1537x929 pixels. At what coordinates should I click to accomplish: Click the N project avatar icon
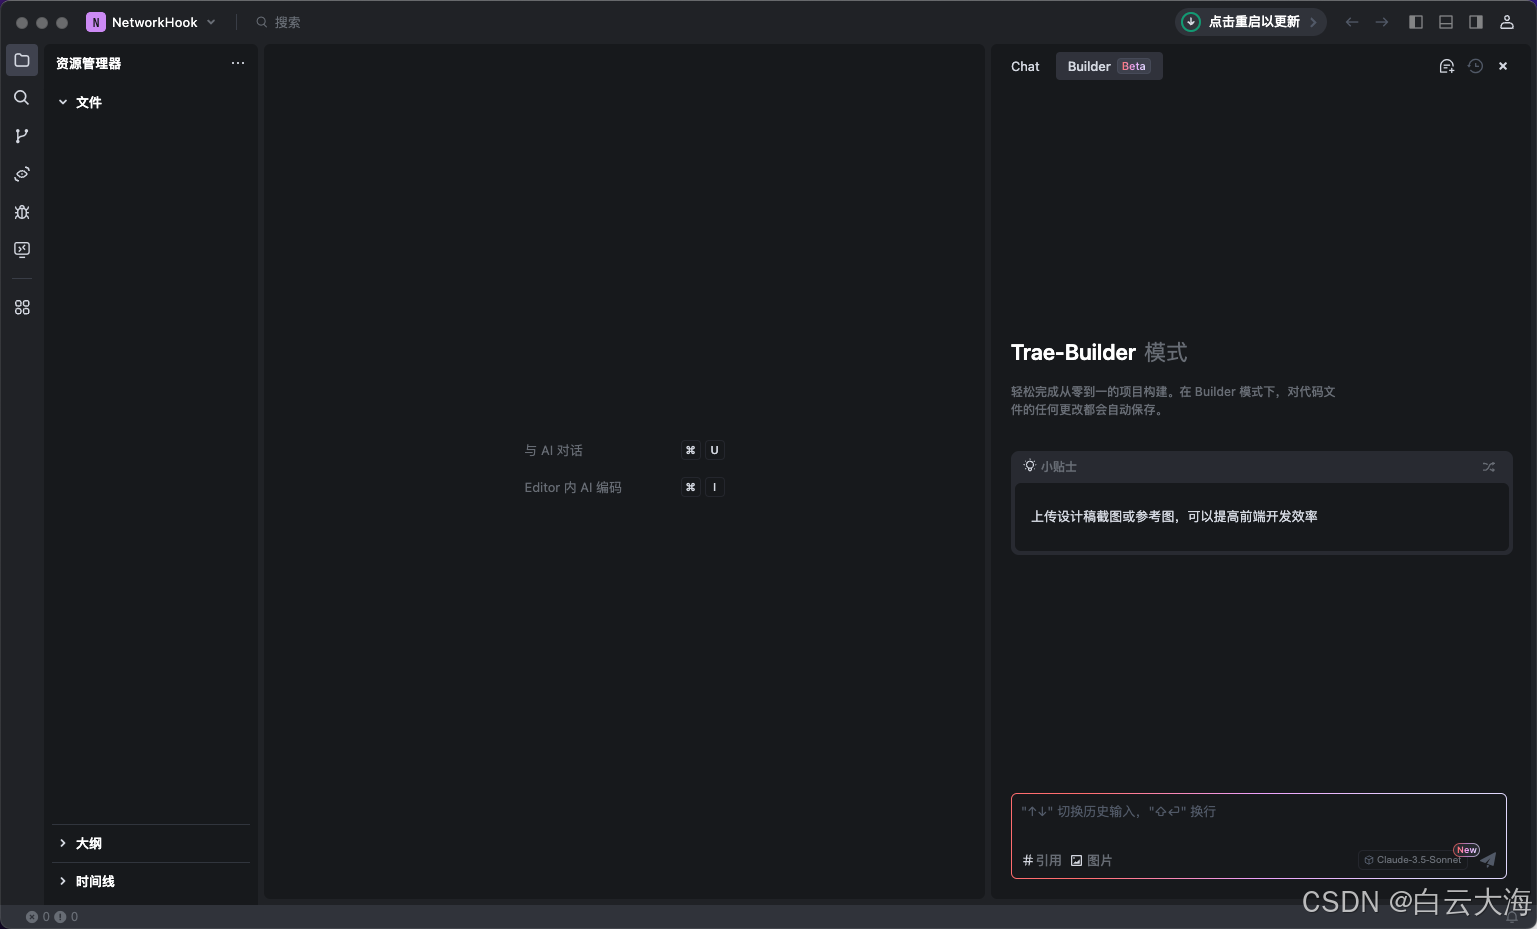coord(96,22)
